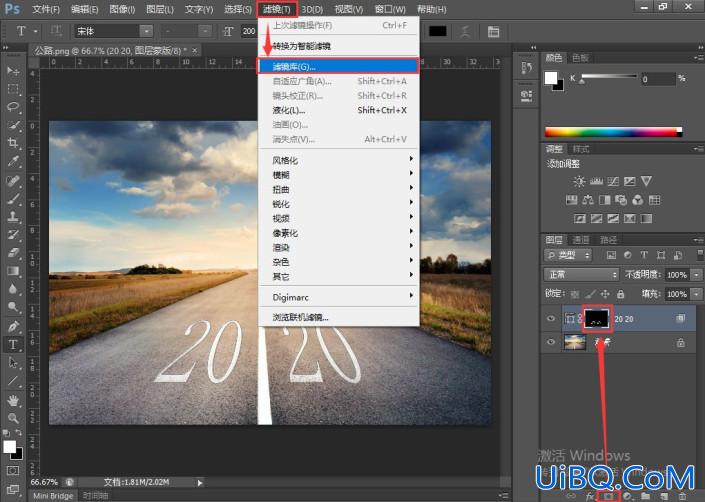705x502 pixels.
Task: Select the Gradient tool
Action: coord(13,271)
